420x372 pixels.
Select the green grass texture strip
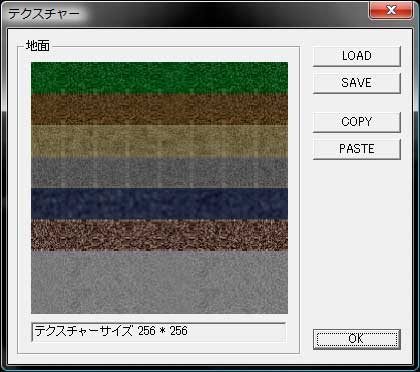click(x=159, y=78)
